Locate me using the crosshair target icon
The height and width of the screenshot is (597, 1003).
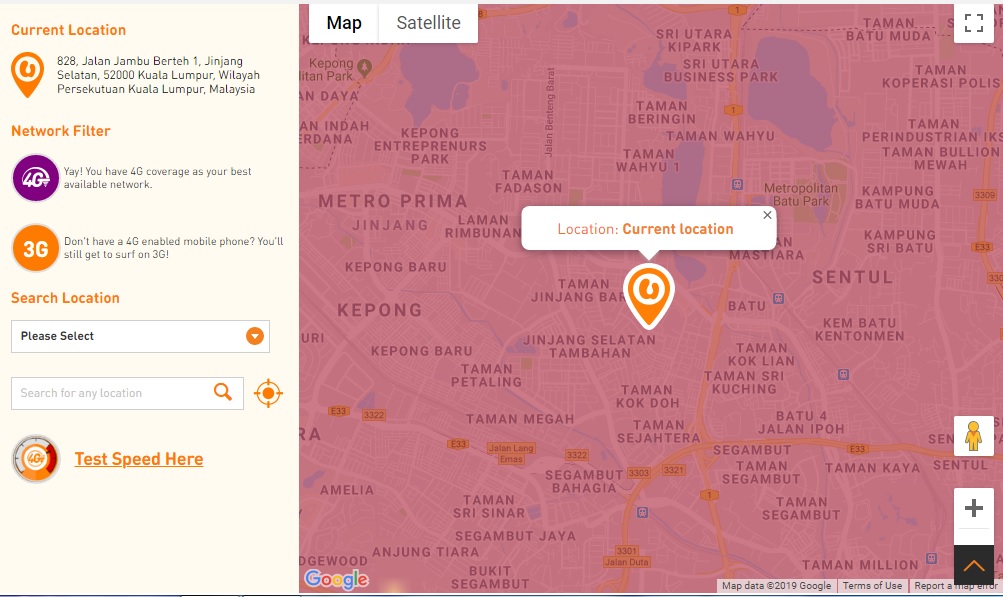click(268, 393)
